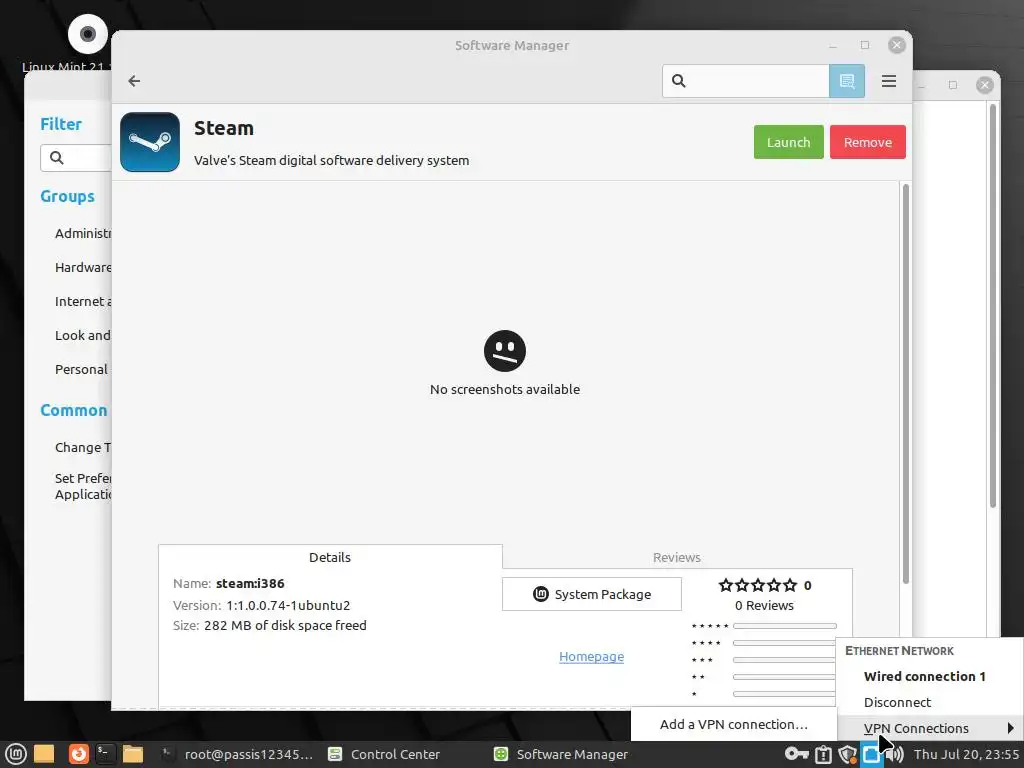Click the No screenshots available face icon
This screenshot has width=1024, height=768.
505,351
